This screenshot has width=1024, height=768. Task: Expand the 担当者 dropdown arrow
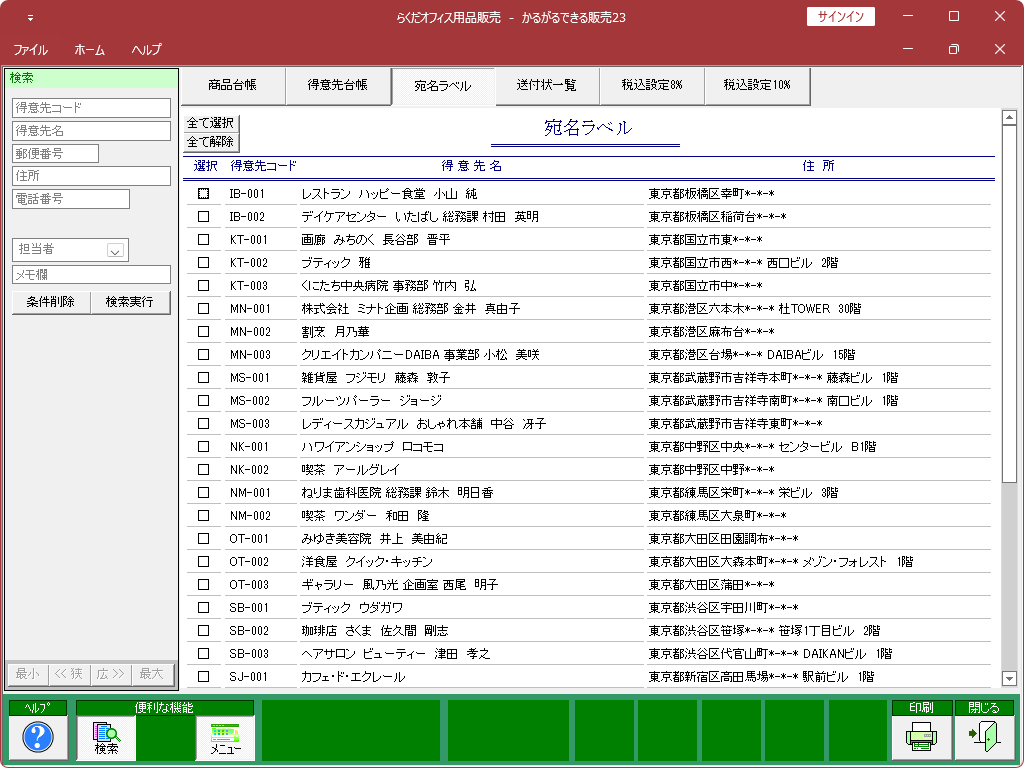coord(116,250)
